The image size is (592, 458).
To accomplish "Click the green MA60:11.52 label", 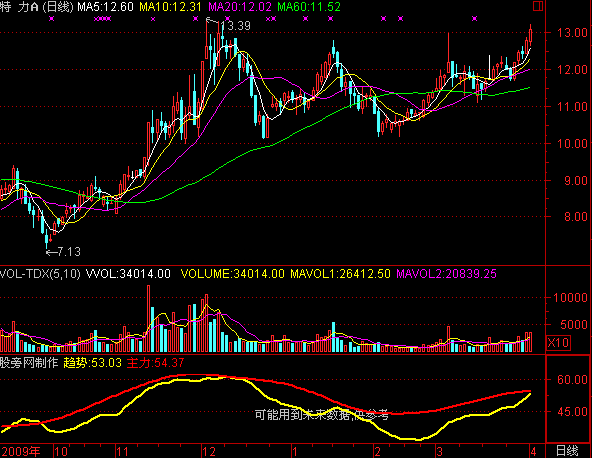I will click(x=309, y=6).
